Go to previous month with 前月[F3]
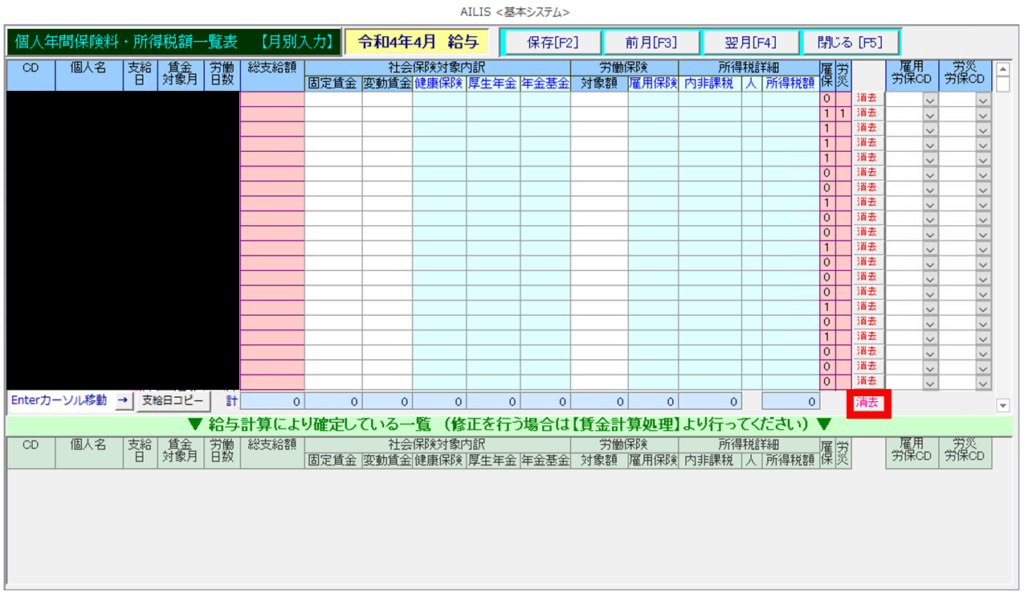This screenshot has width=1024, height=594. click(x=651, y=42)
